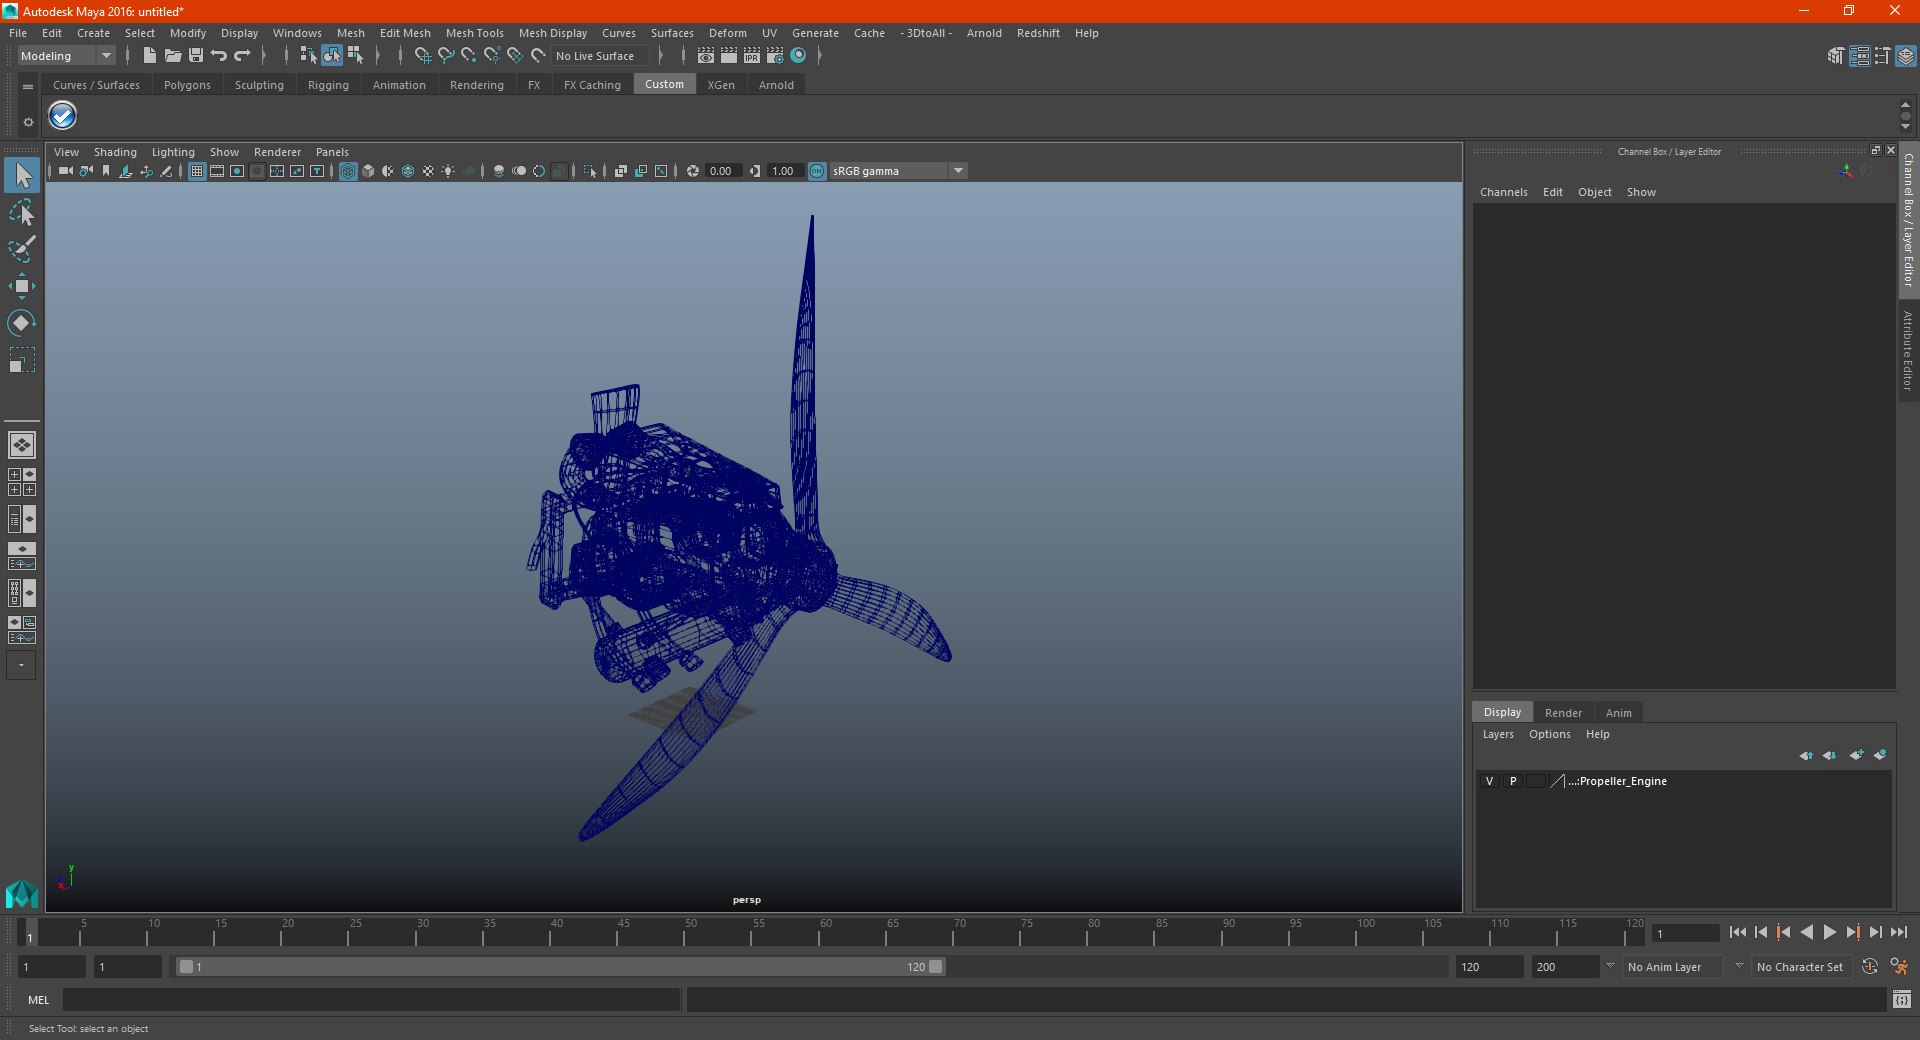Open Layers menu in layer editor
1920x1040 pixels.
click(x=1497, y=734)
